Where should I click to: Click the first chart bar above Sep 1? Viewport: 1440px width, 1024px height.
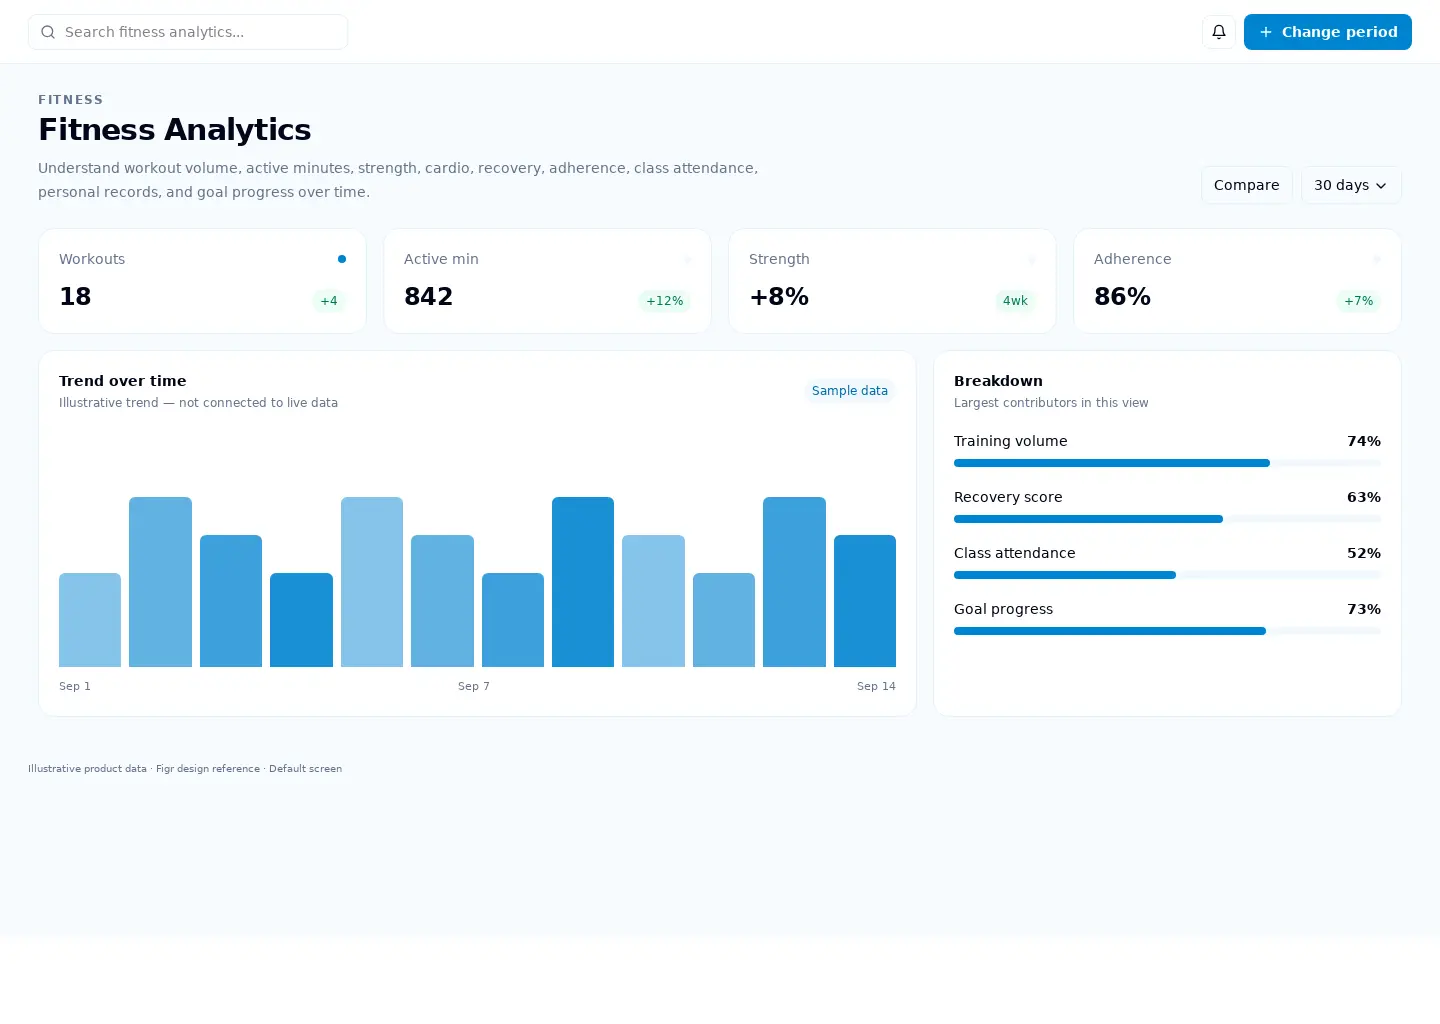(90, 620)
